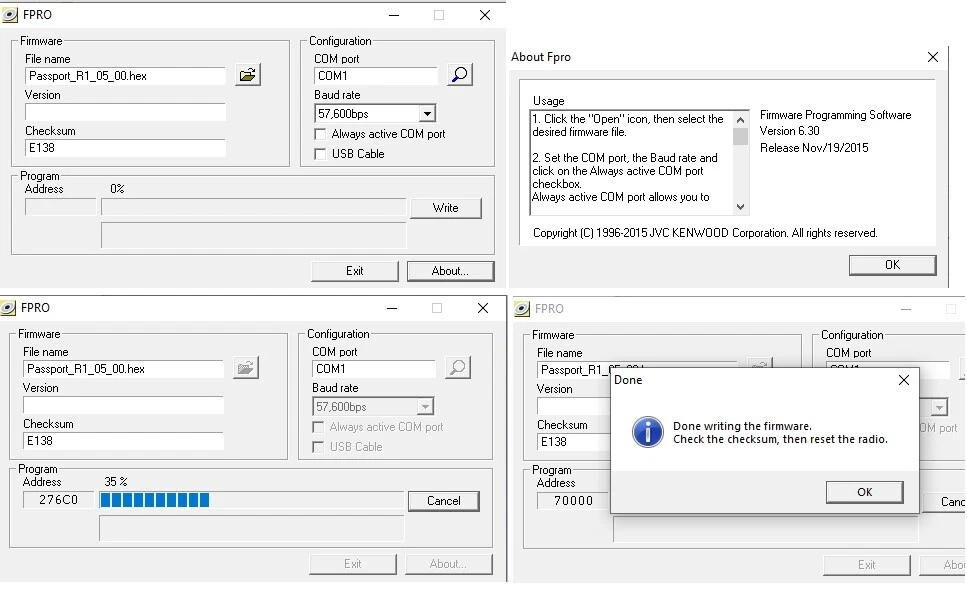The height and width of the screenshot is (596, 967).
Task: Click File name field in top FPRO window
Action: 125,76
